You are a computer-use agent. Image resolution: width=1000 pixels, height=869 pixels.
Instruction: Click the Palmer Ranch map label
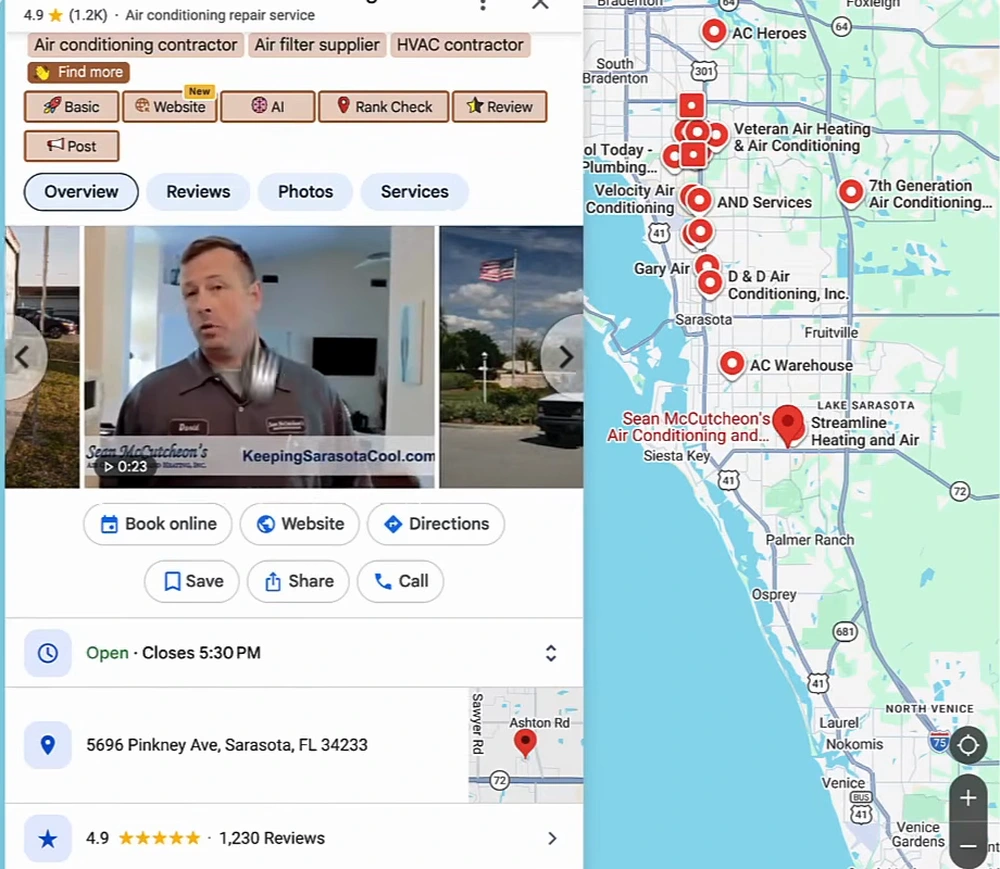pyautogui.click(x=809, y=540)
